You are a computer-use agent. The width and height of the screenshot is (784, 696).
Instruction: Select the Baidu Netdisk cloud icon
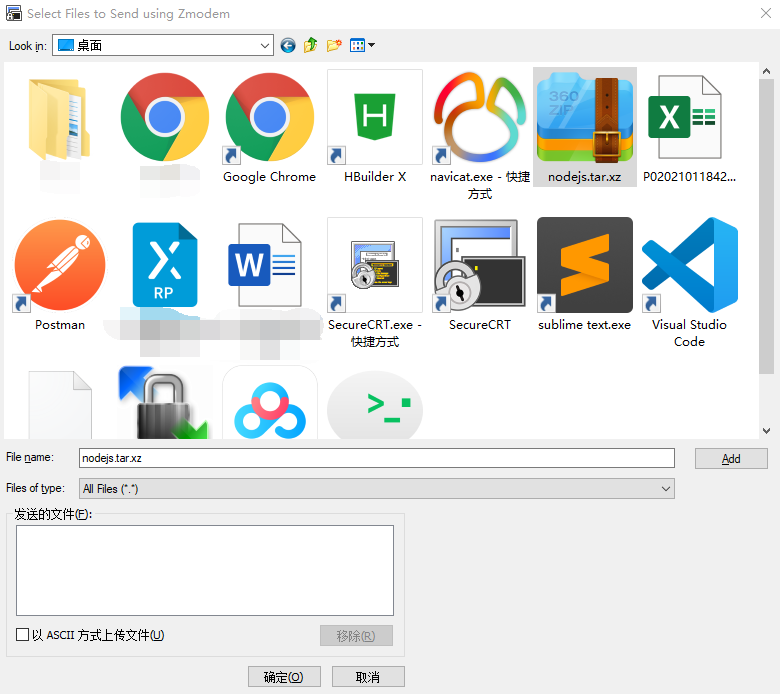click(270, 402)
